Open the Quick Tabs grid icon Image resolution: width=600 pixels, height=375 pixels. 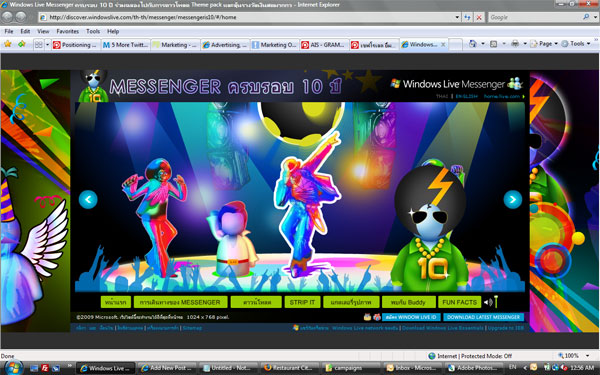(x=39, y=45)
